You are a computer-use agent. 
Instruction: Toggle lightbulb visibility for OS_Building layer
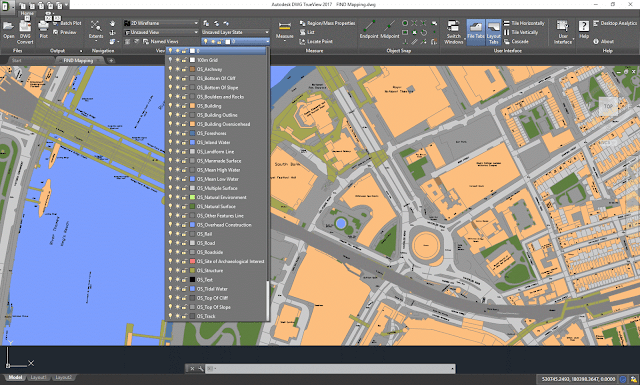(x=171, y=106)
